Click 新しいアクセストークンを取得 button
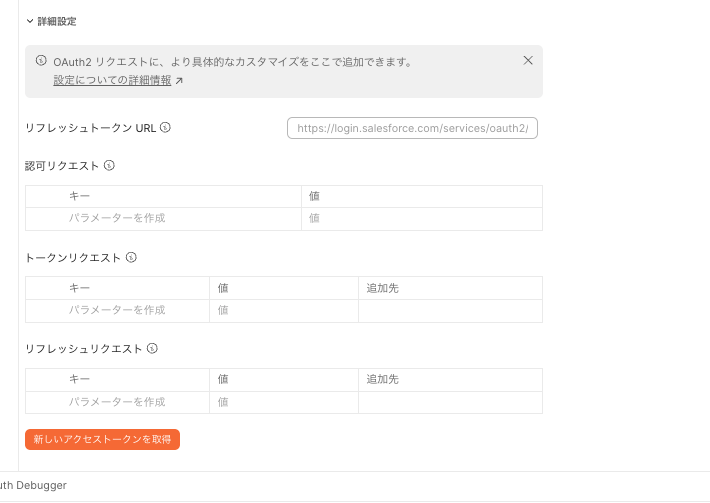Screen dimensions: 710x503 tap(102, 440)
